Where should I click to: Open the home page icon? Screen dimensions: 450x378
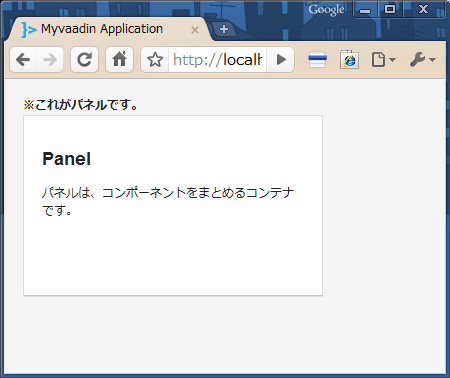[119, 60]
